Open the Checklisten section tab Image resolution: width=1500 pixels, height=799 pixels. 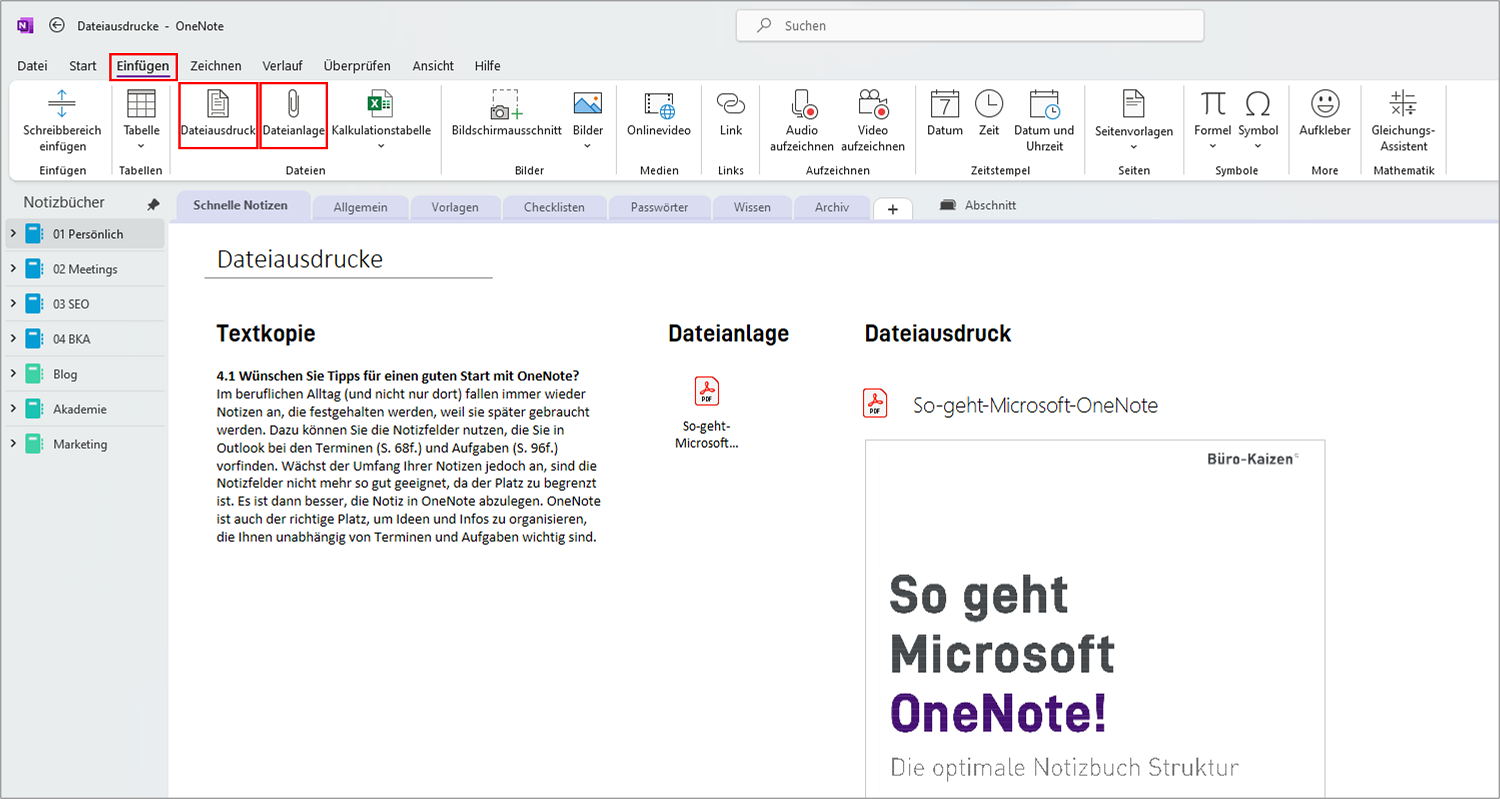point(555,207)
